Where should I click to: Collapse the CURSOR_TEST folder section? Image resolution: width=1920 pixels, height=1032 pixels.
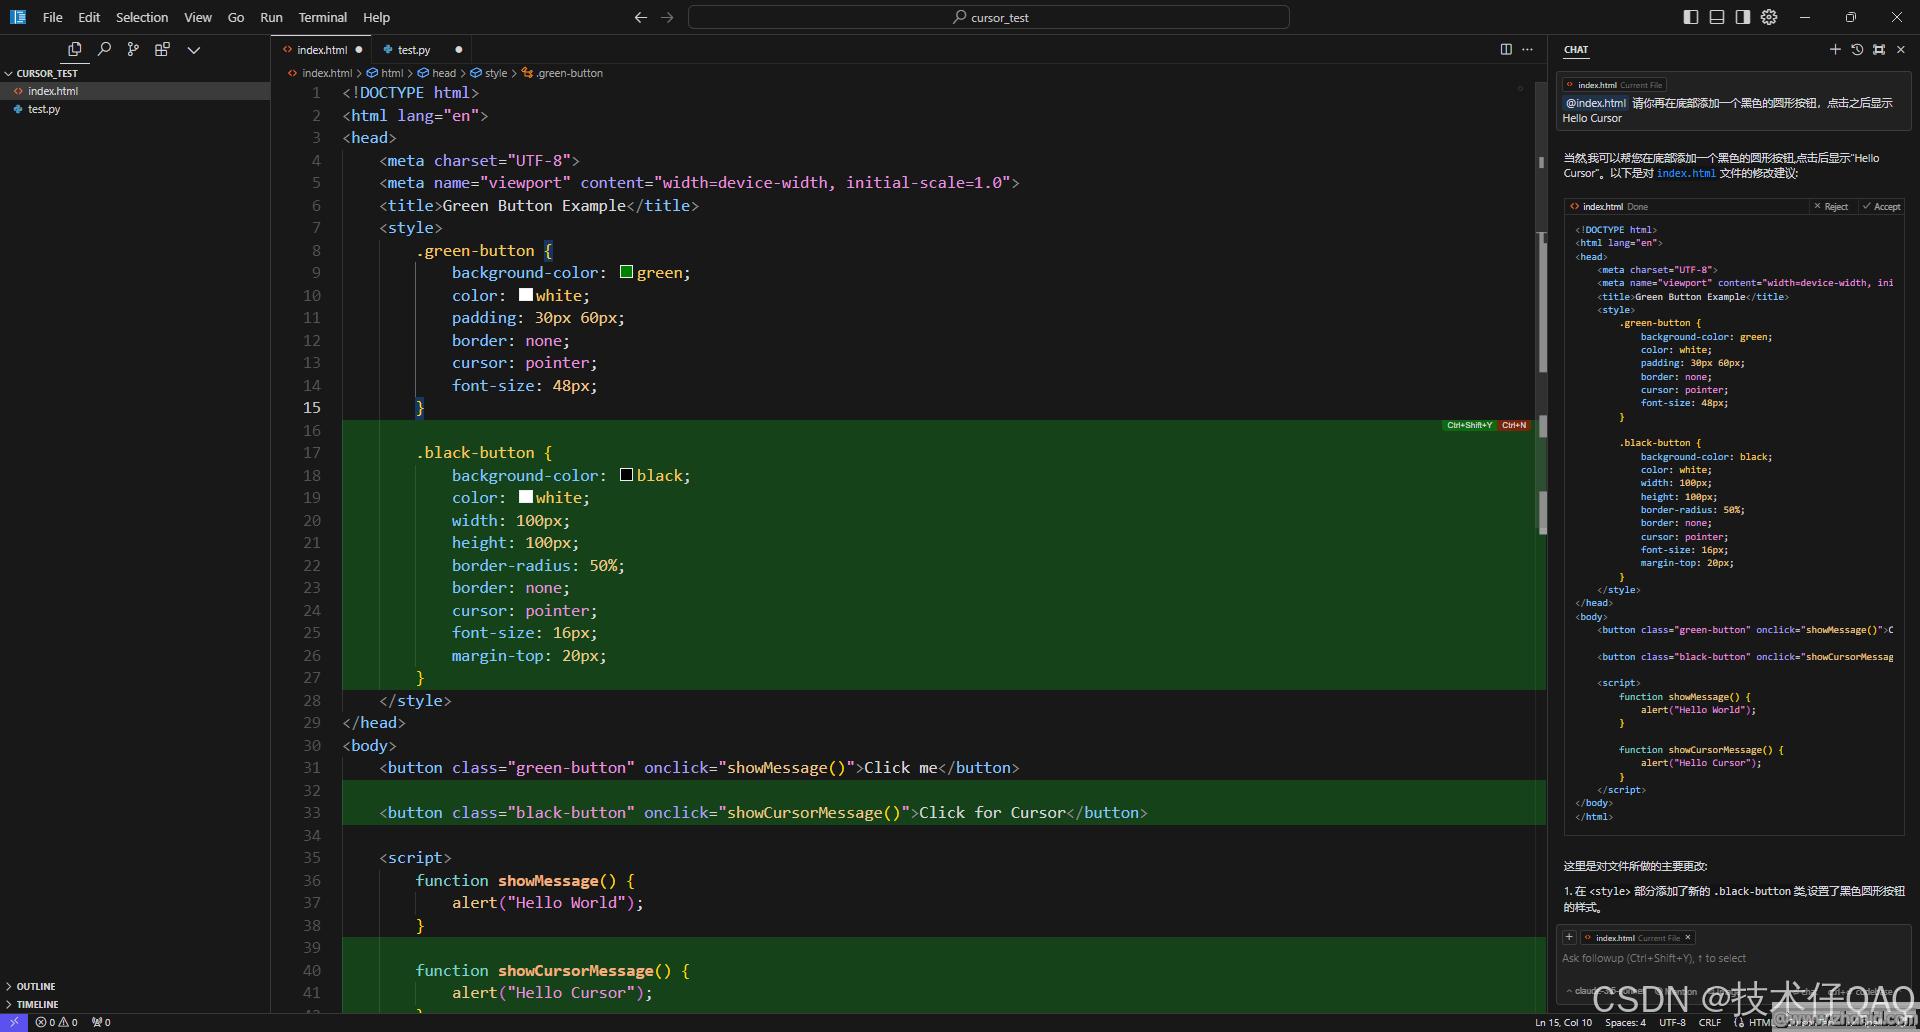46,73
